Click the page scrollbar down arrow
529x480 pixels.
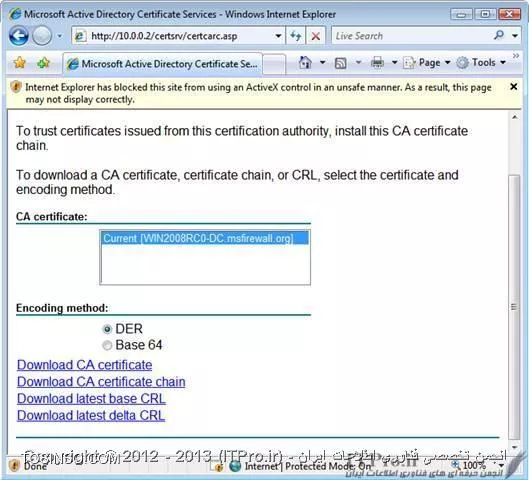point(514,447)
